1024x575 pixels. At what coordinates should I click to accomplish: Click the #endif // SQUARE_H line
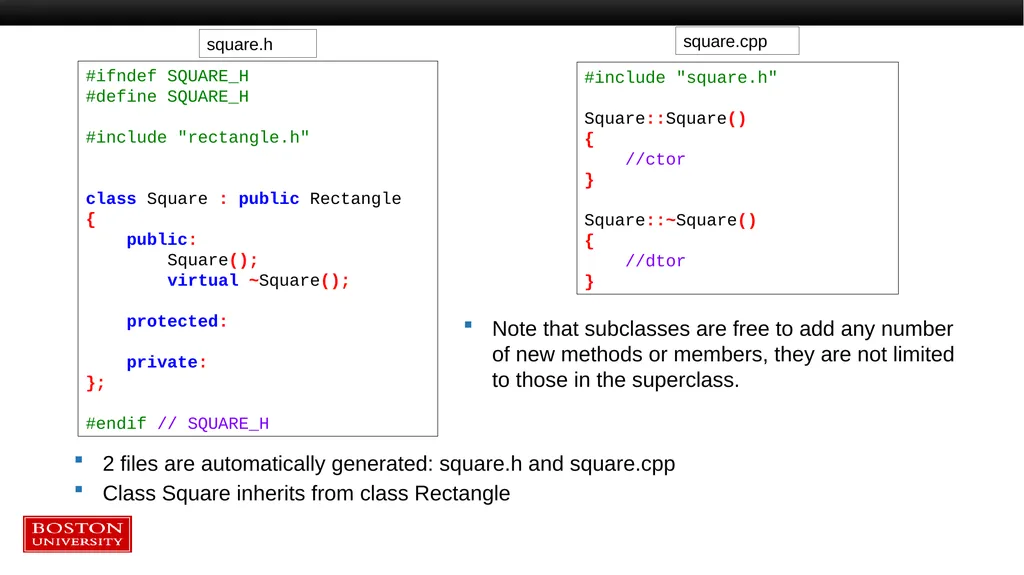click(x=177, y=423)
